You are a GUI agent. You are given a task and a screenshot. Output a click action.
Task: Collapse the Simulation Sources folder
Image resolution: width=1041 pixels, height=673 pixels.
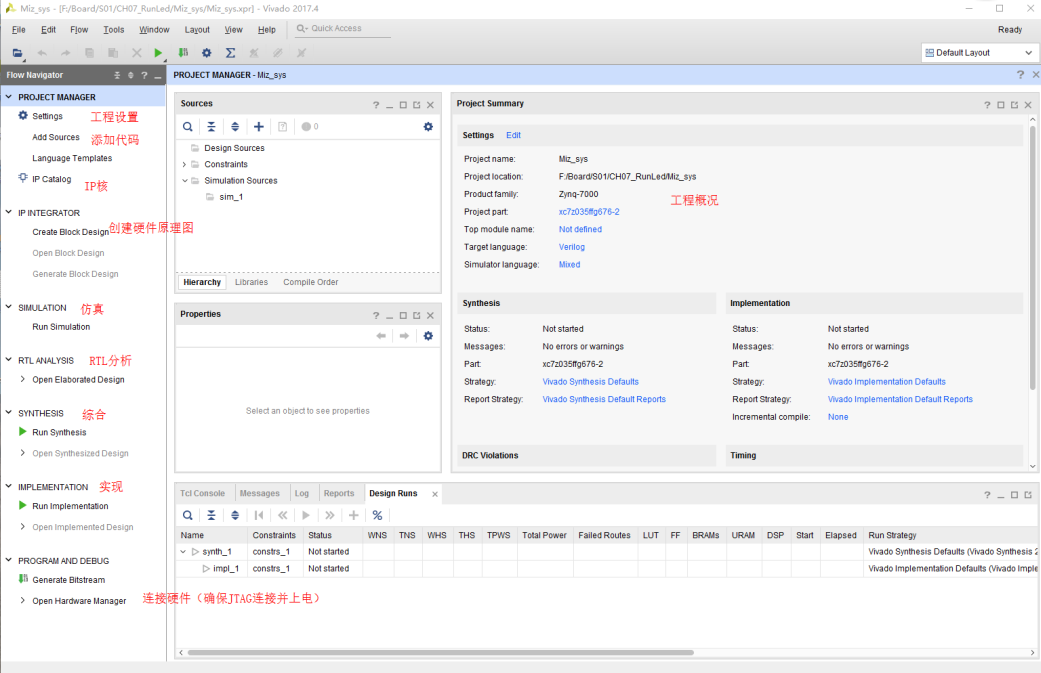tap(184, 181)
